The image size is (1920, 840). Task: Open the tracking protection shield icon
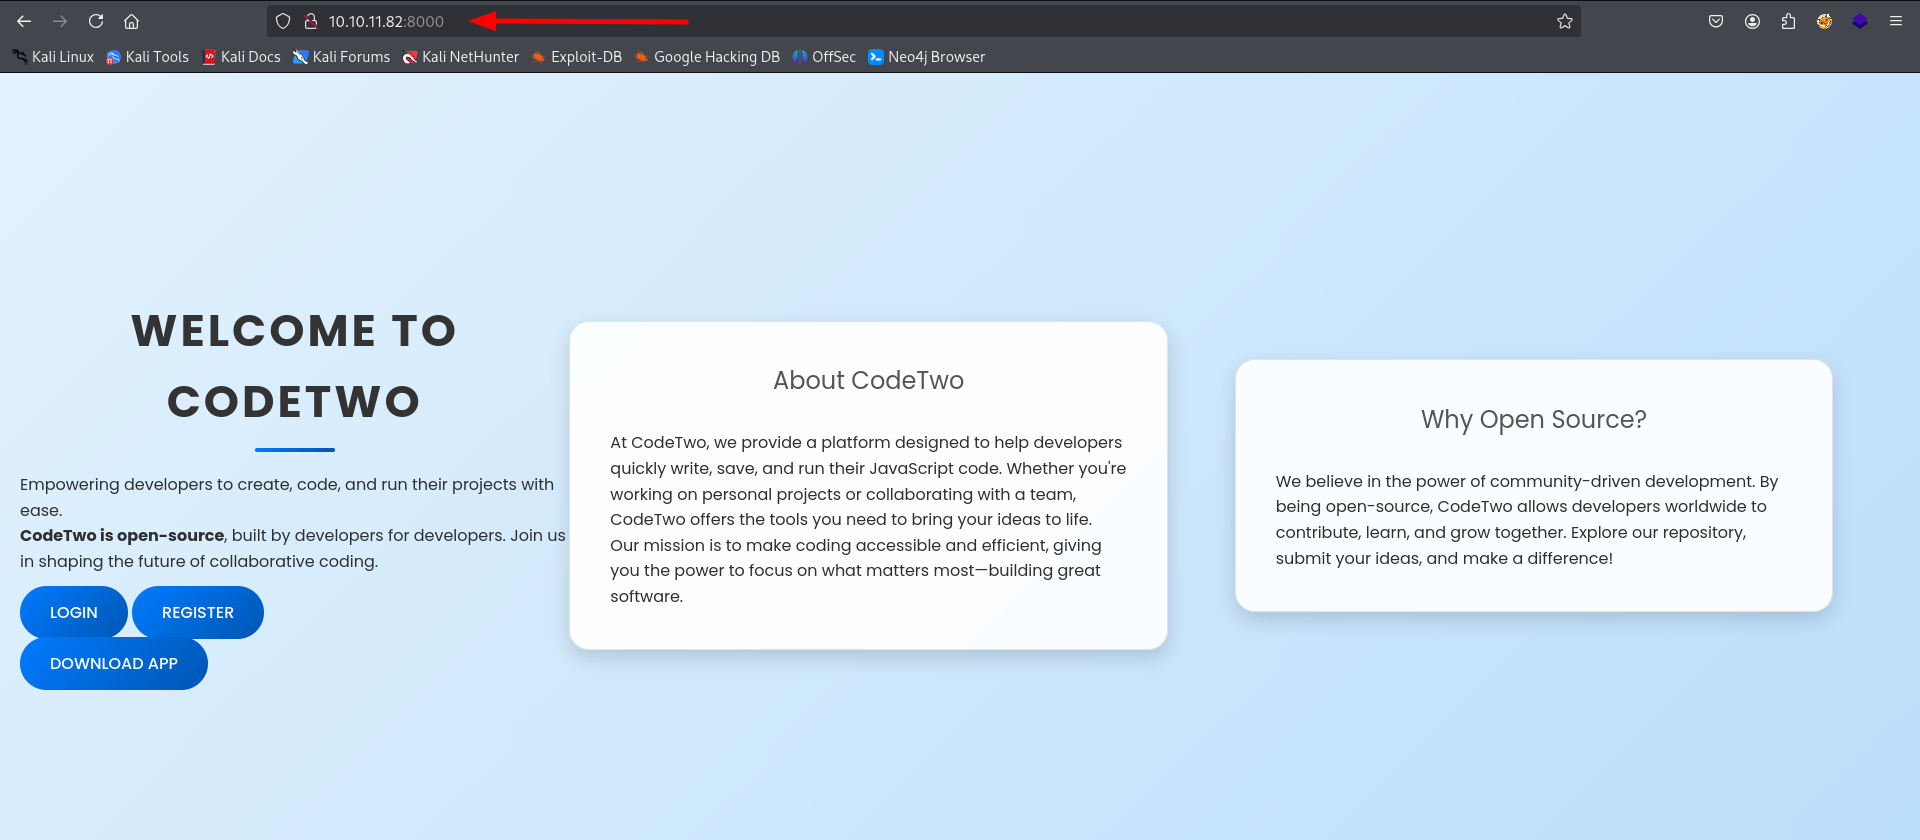[283, 21]
